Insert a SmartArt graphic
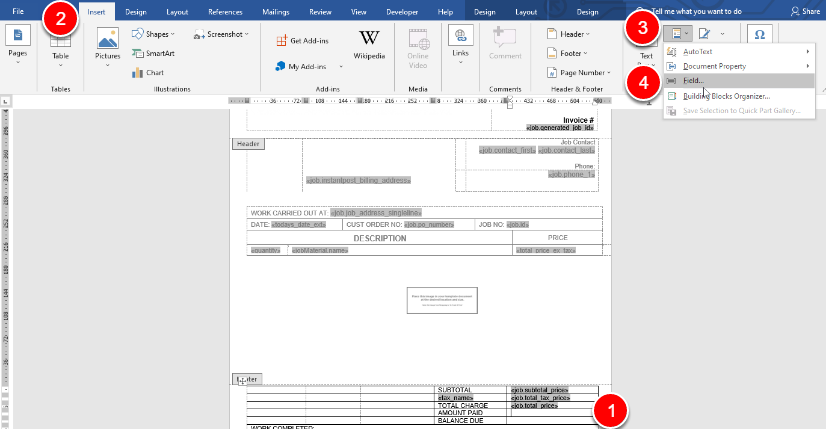 click(x=153, y=53)
